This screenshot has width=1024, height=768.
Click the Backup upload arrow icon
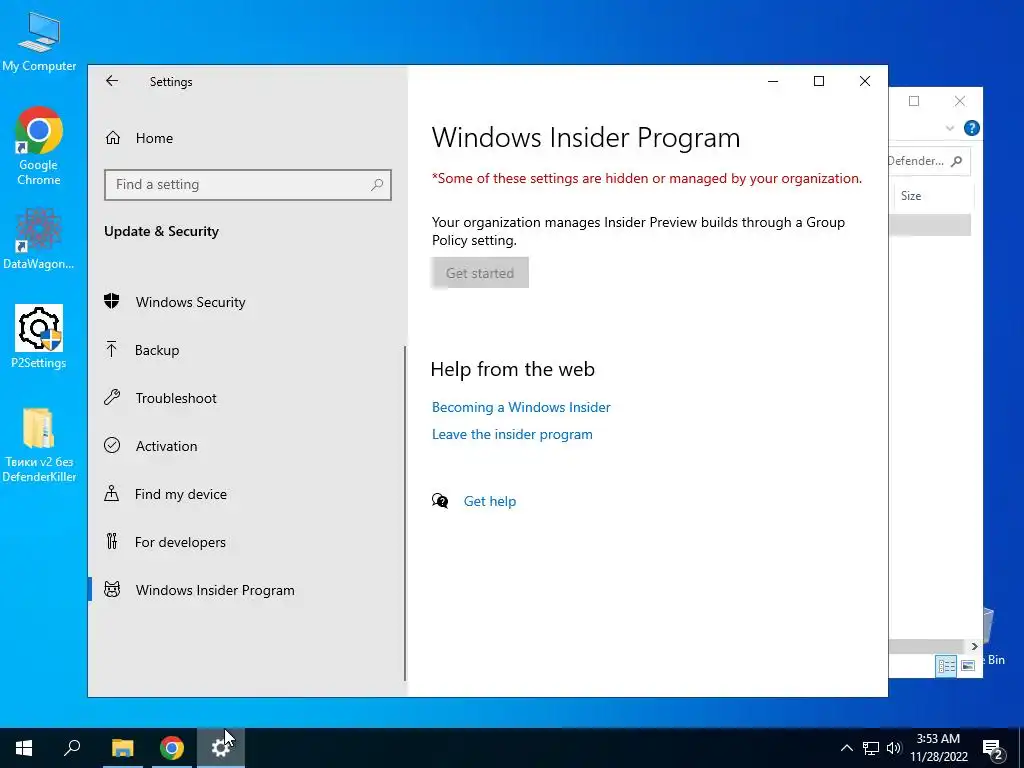pos(112,349)
